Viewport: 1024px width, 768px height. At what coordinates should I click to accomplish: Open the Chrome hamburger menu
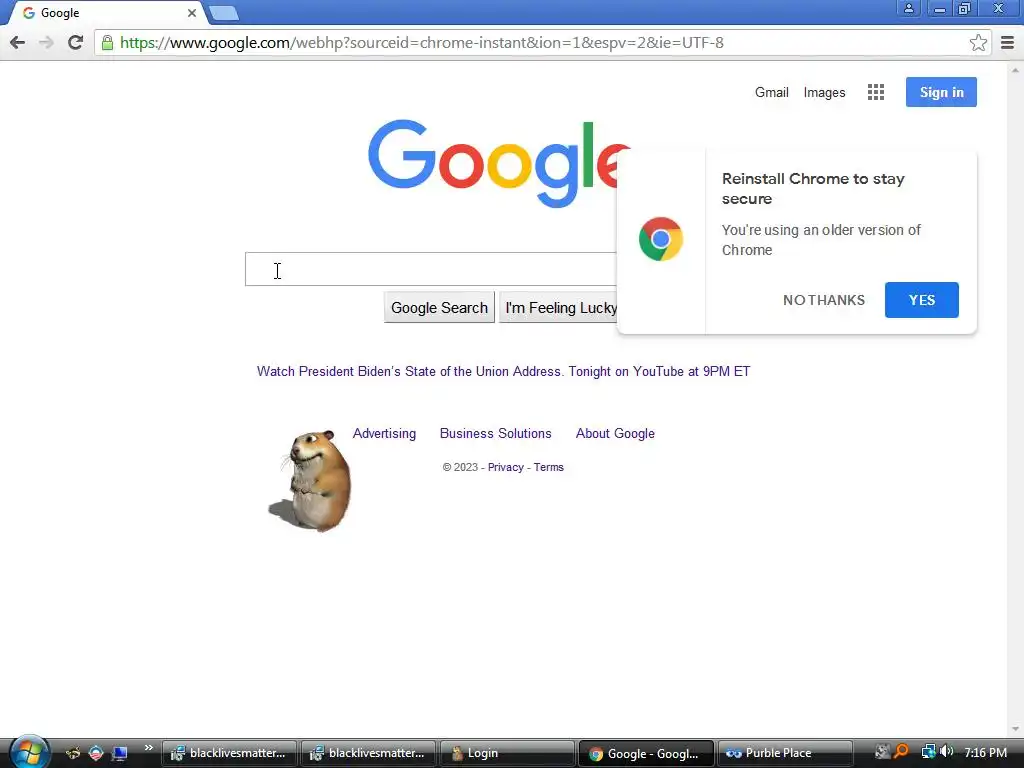[1008, 42]
